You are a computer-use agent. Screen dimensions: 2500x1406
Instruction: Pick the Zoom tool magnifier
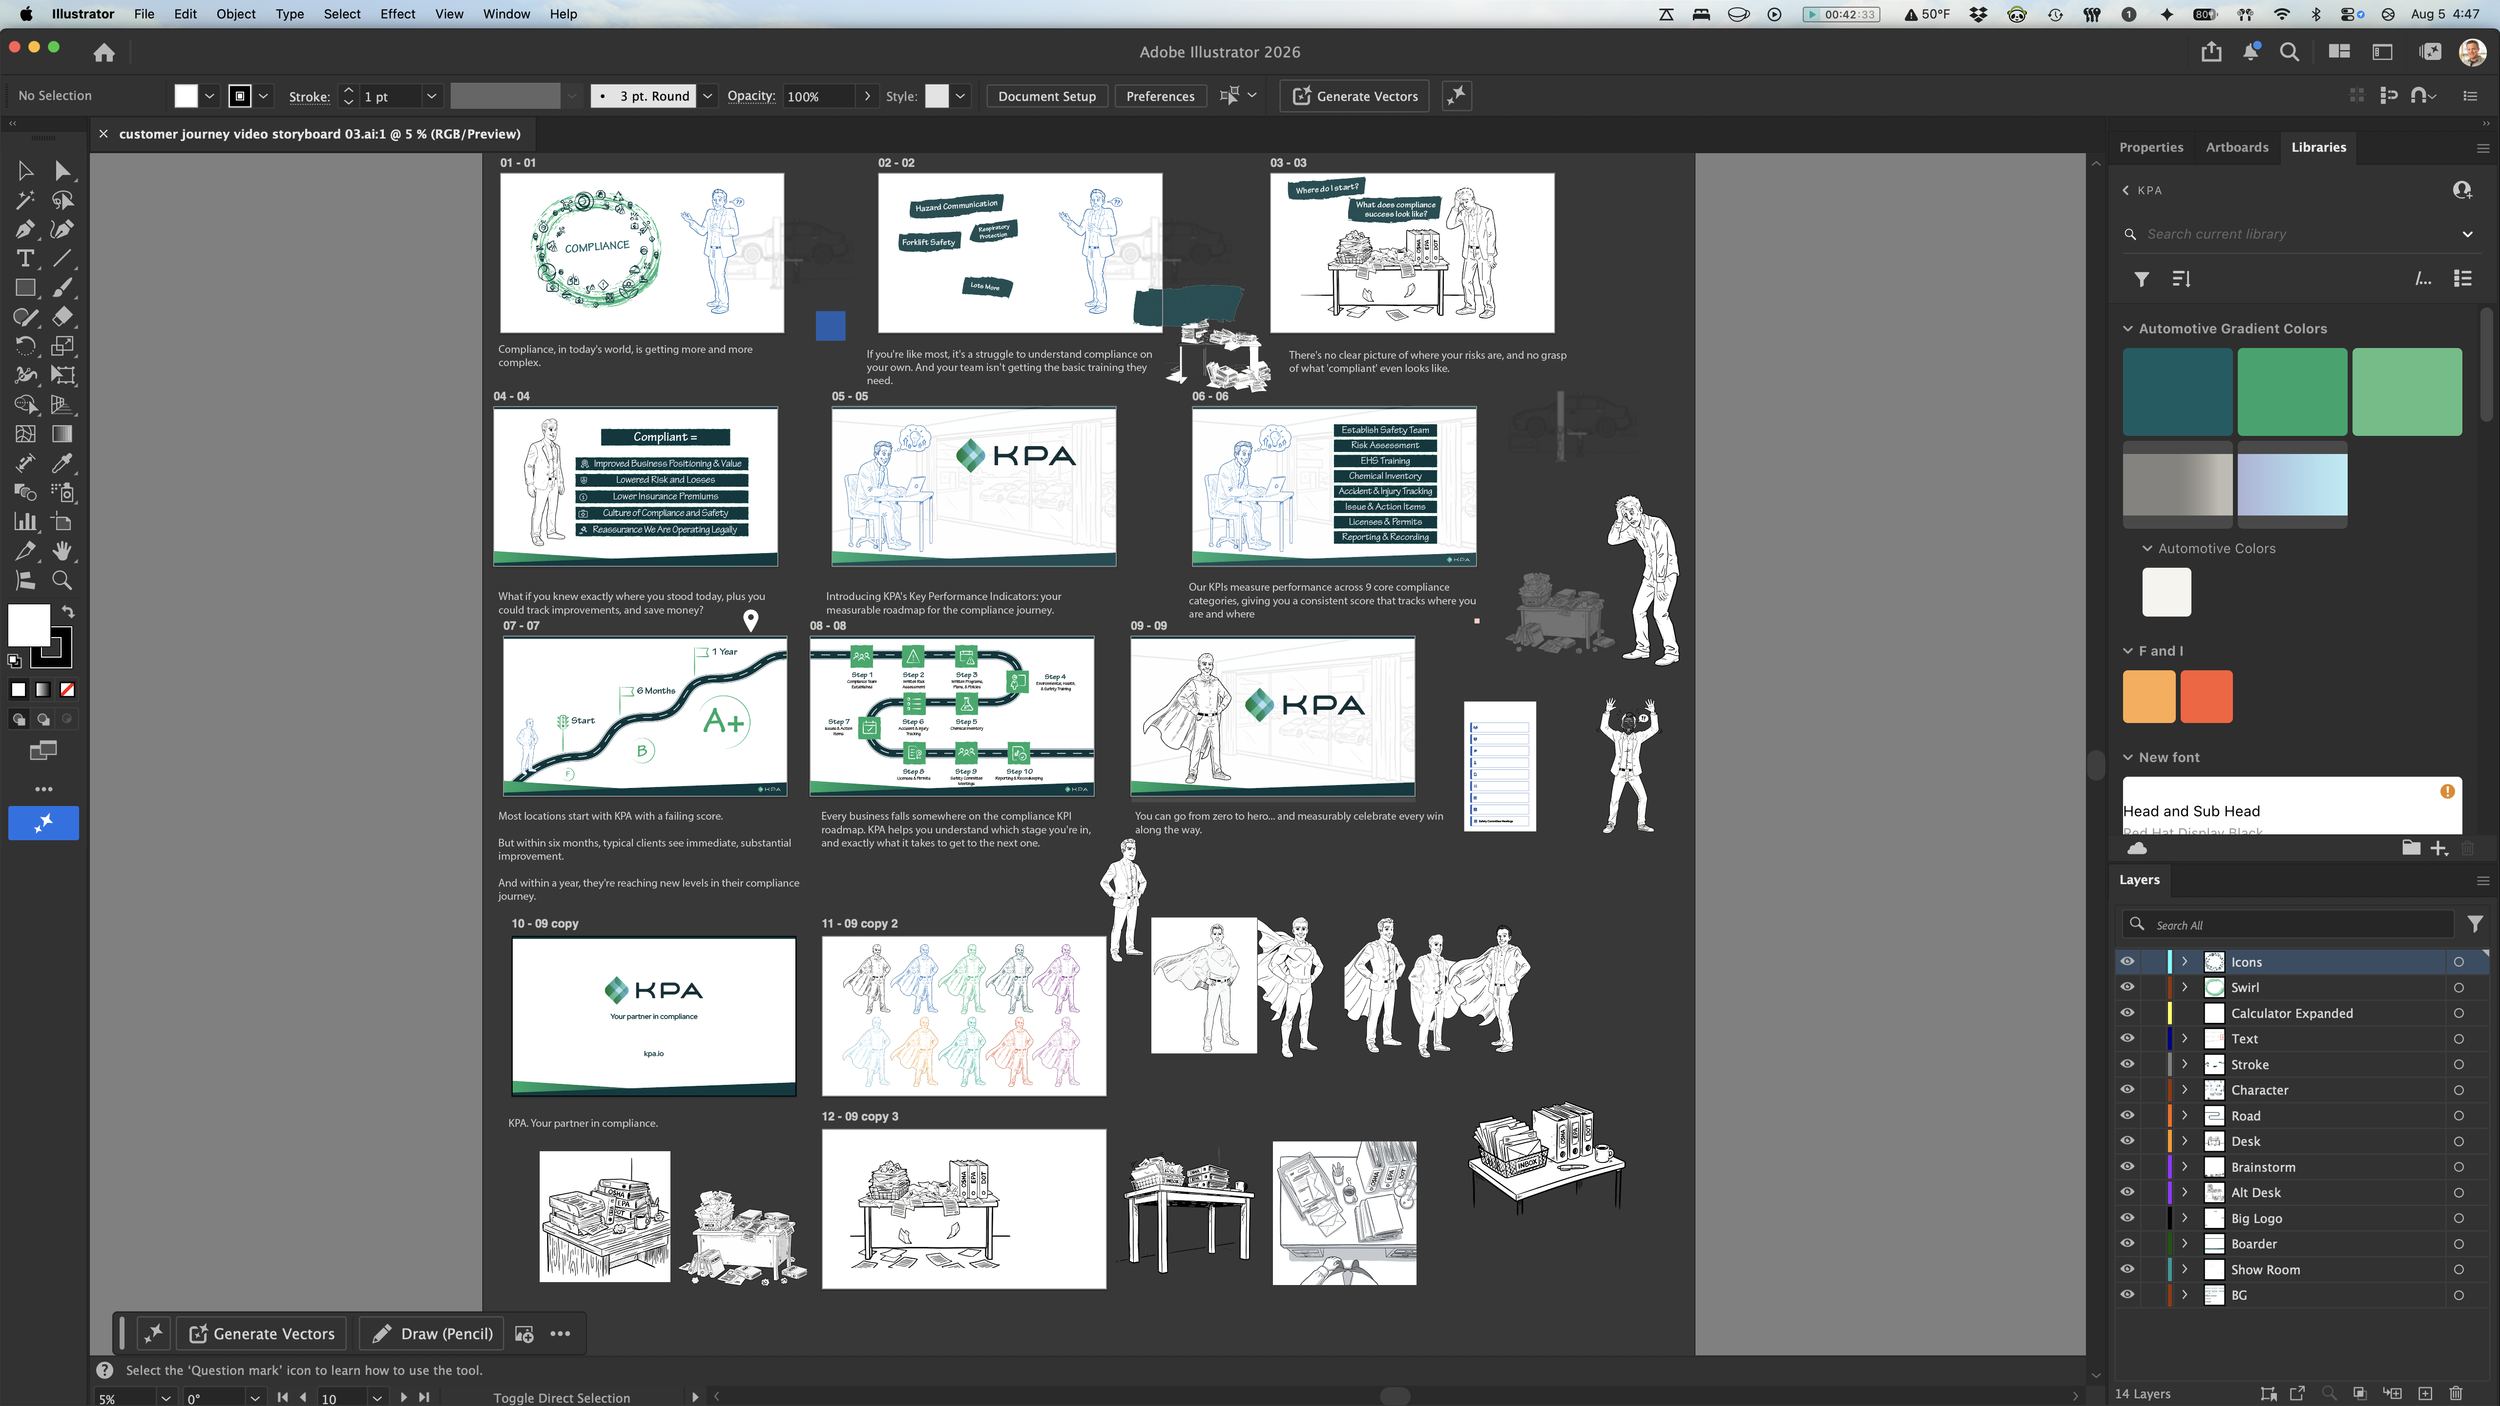click(62, 580)
